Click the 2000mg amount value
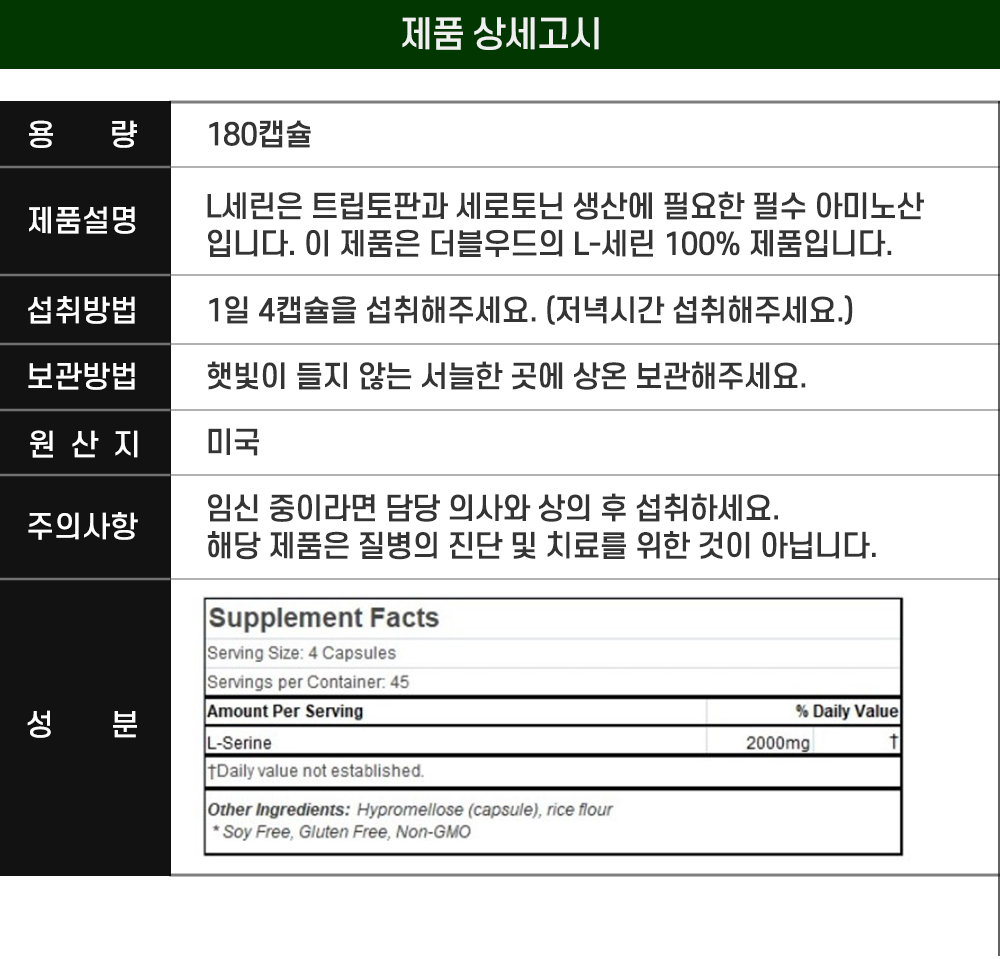This screenshot has width=1000, height=959. (777, 743)
